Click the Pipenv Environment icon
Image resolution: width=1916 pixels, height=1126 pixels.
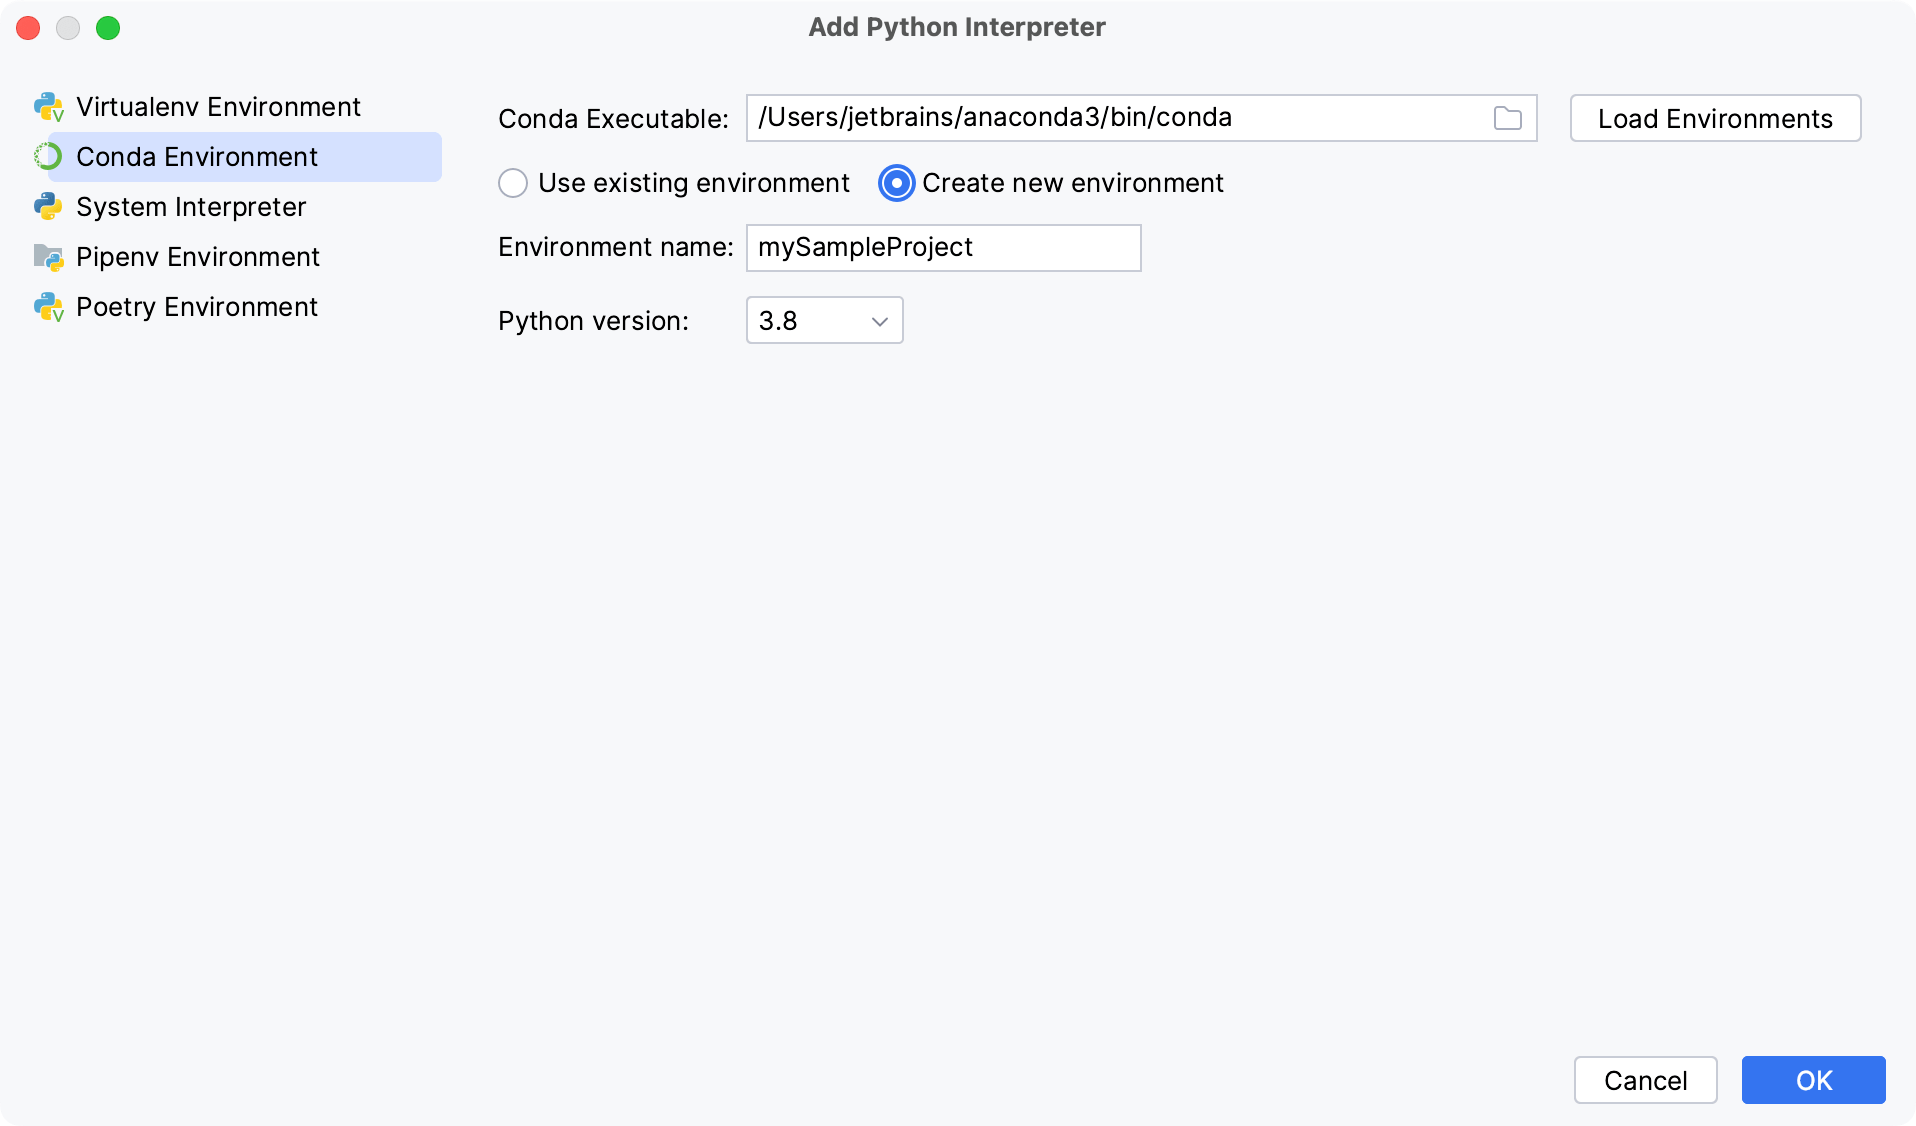(x=47, y=256)
